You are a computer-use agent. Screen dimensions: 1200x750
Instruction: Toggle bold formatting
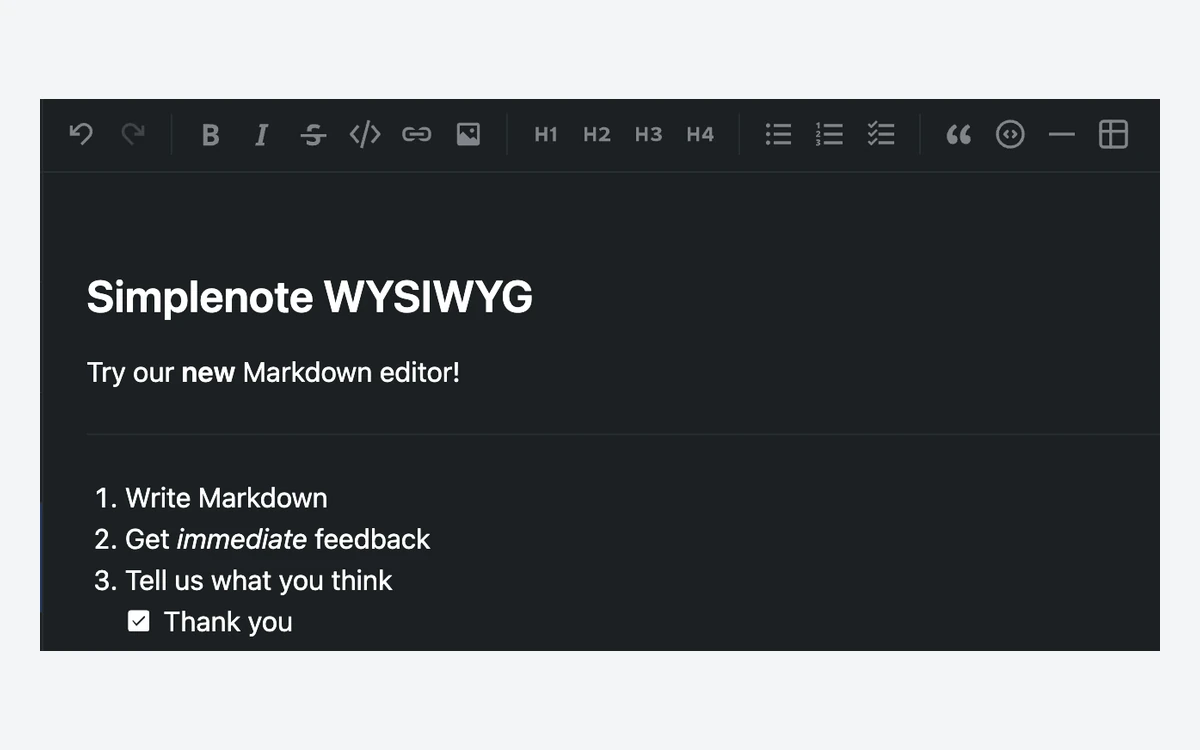(210, 135)
